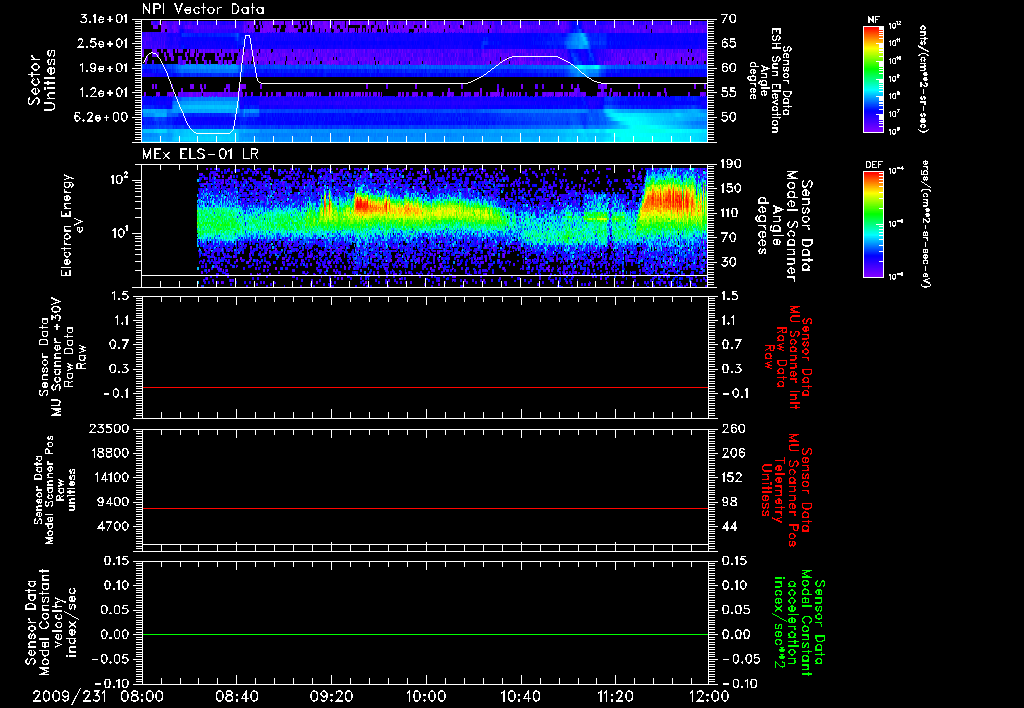The image size is (1024, 708).
Task: Click the DEF color bar gradient
Action: pyautogui.click(x=873, y=224)
